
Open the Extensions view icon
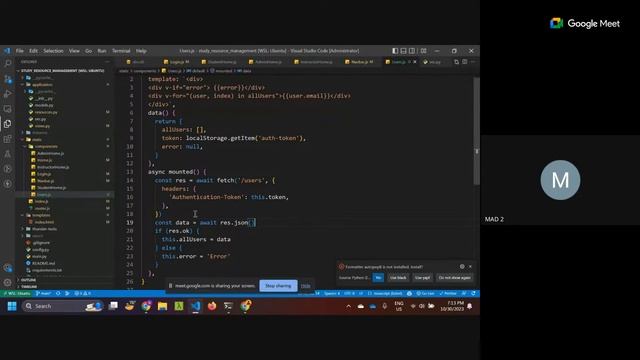[x=7, y=139]
